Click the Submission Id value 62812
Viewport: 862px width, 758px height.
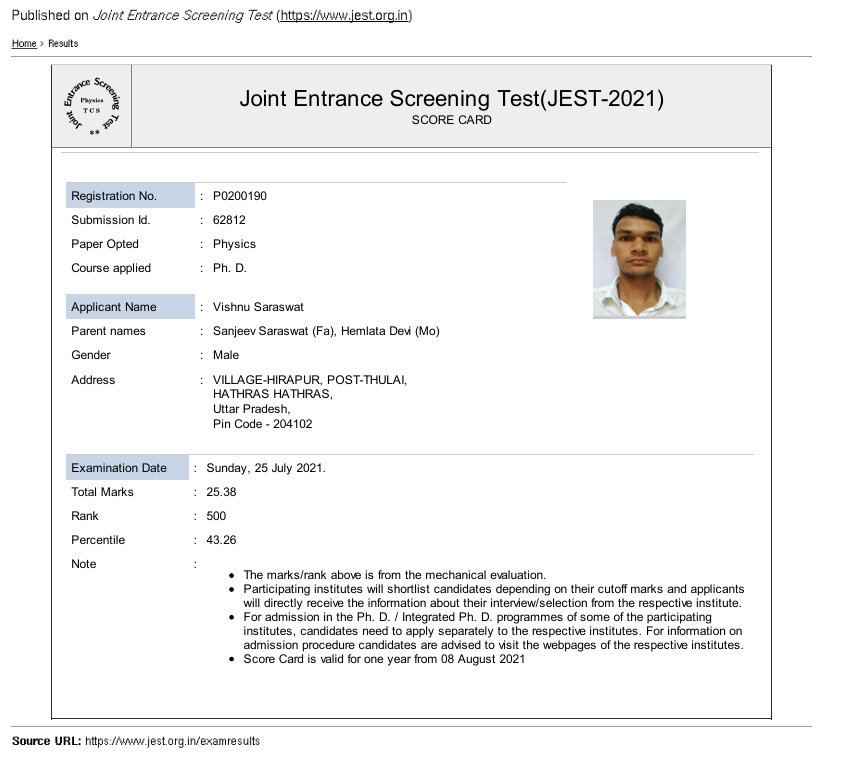coord(229,220)
